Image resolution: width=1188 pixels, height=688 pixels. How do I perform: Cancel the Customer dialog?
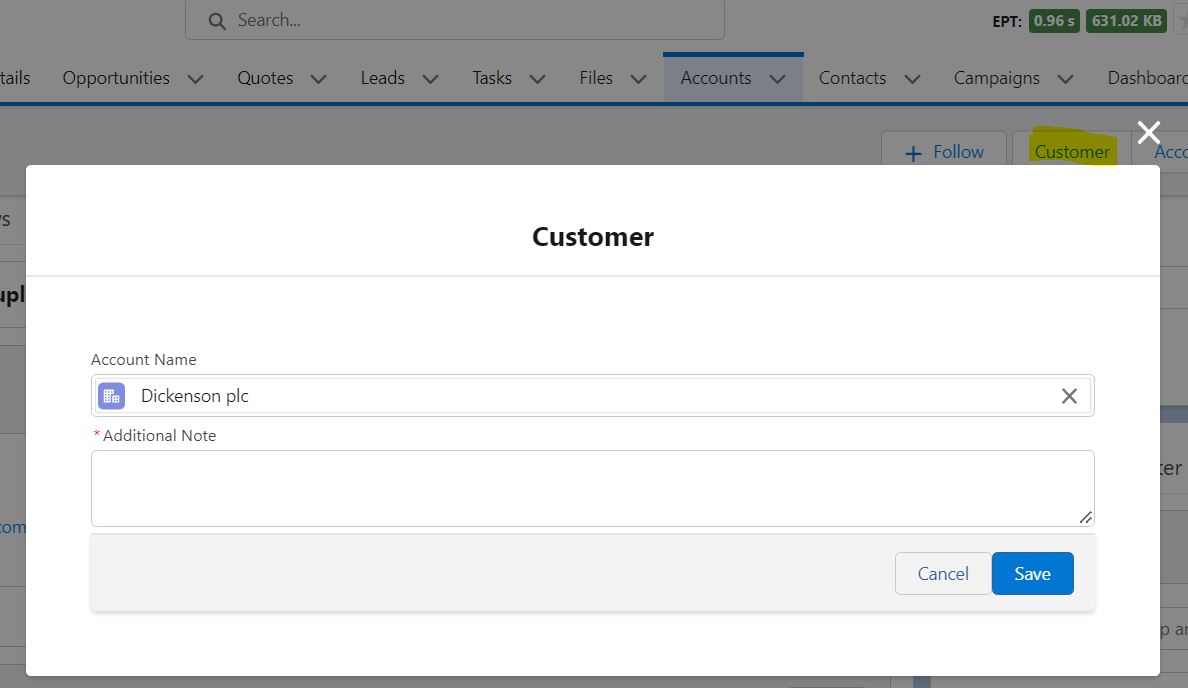tap(941, 573)
